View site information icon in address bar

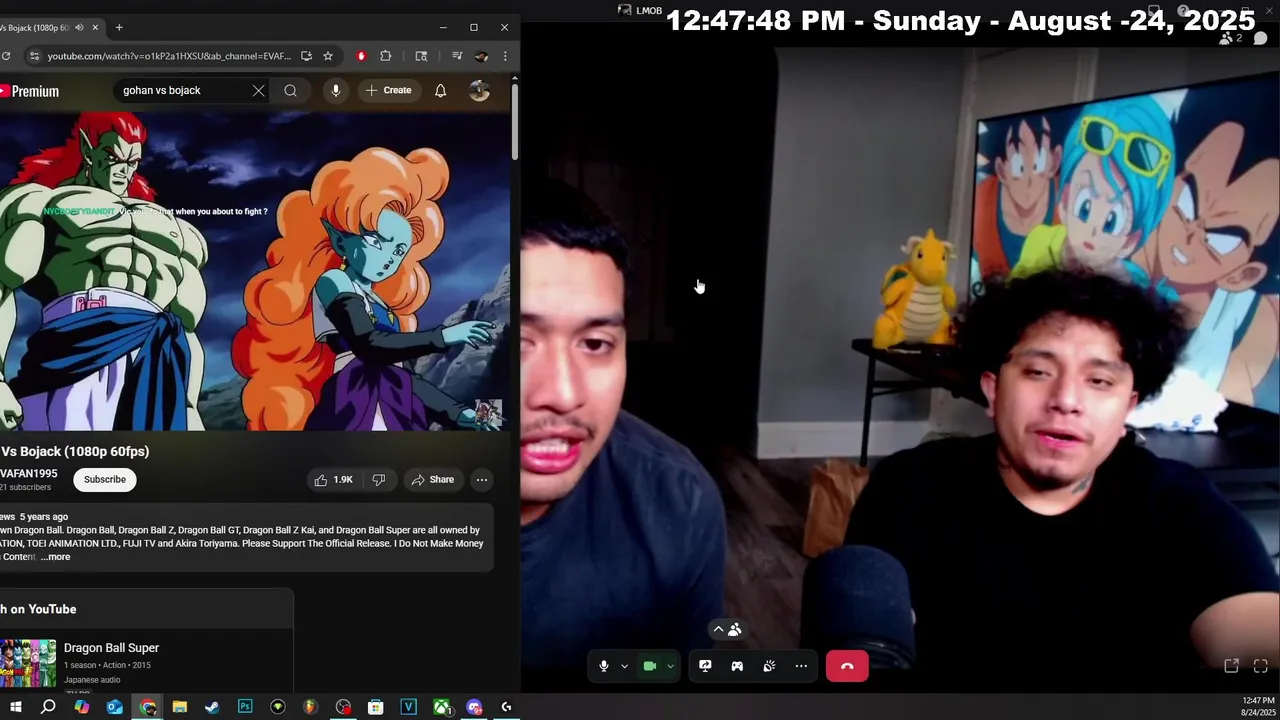click(34, 56)
